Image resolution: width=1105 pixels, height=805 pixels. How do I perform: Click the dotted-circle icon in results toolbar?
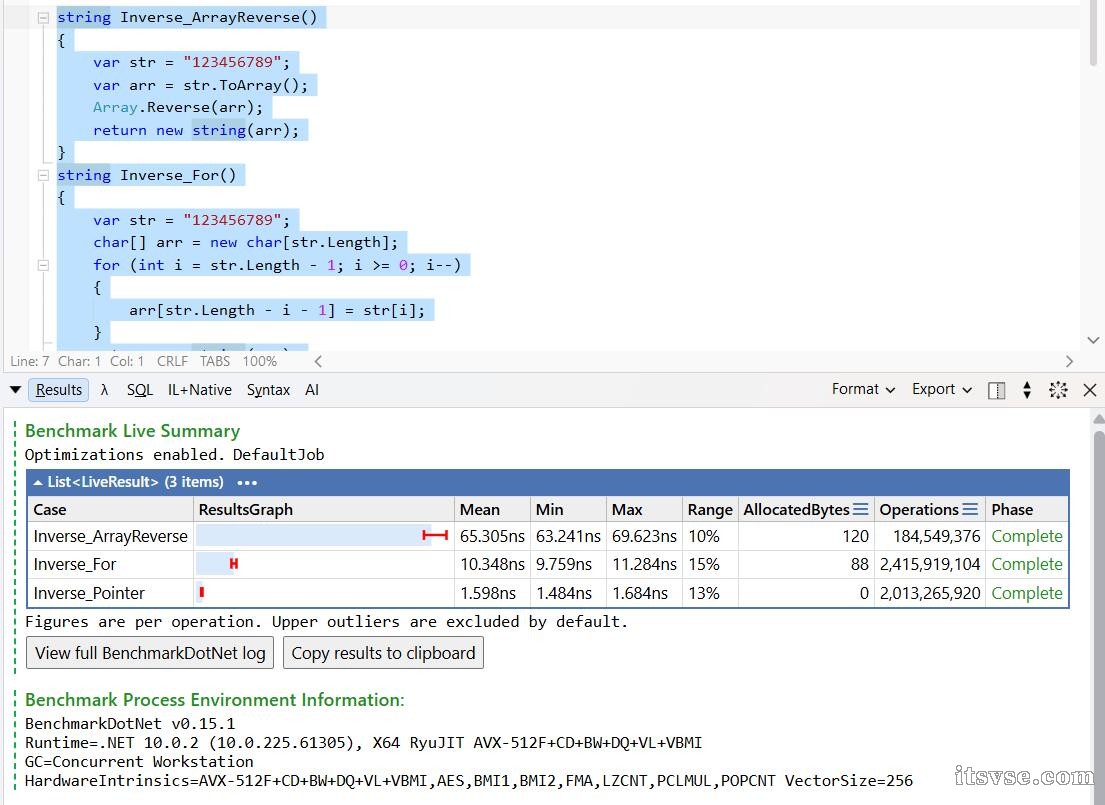pos(1058,391)
